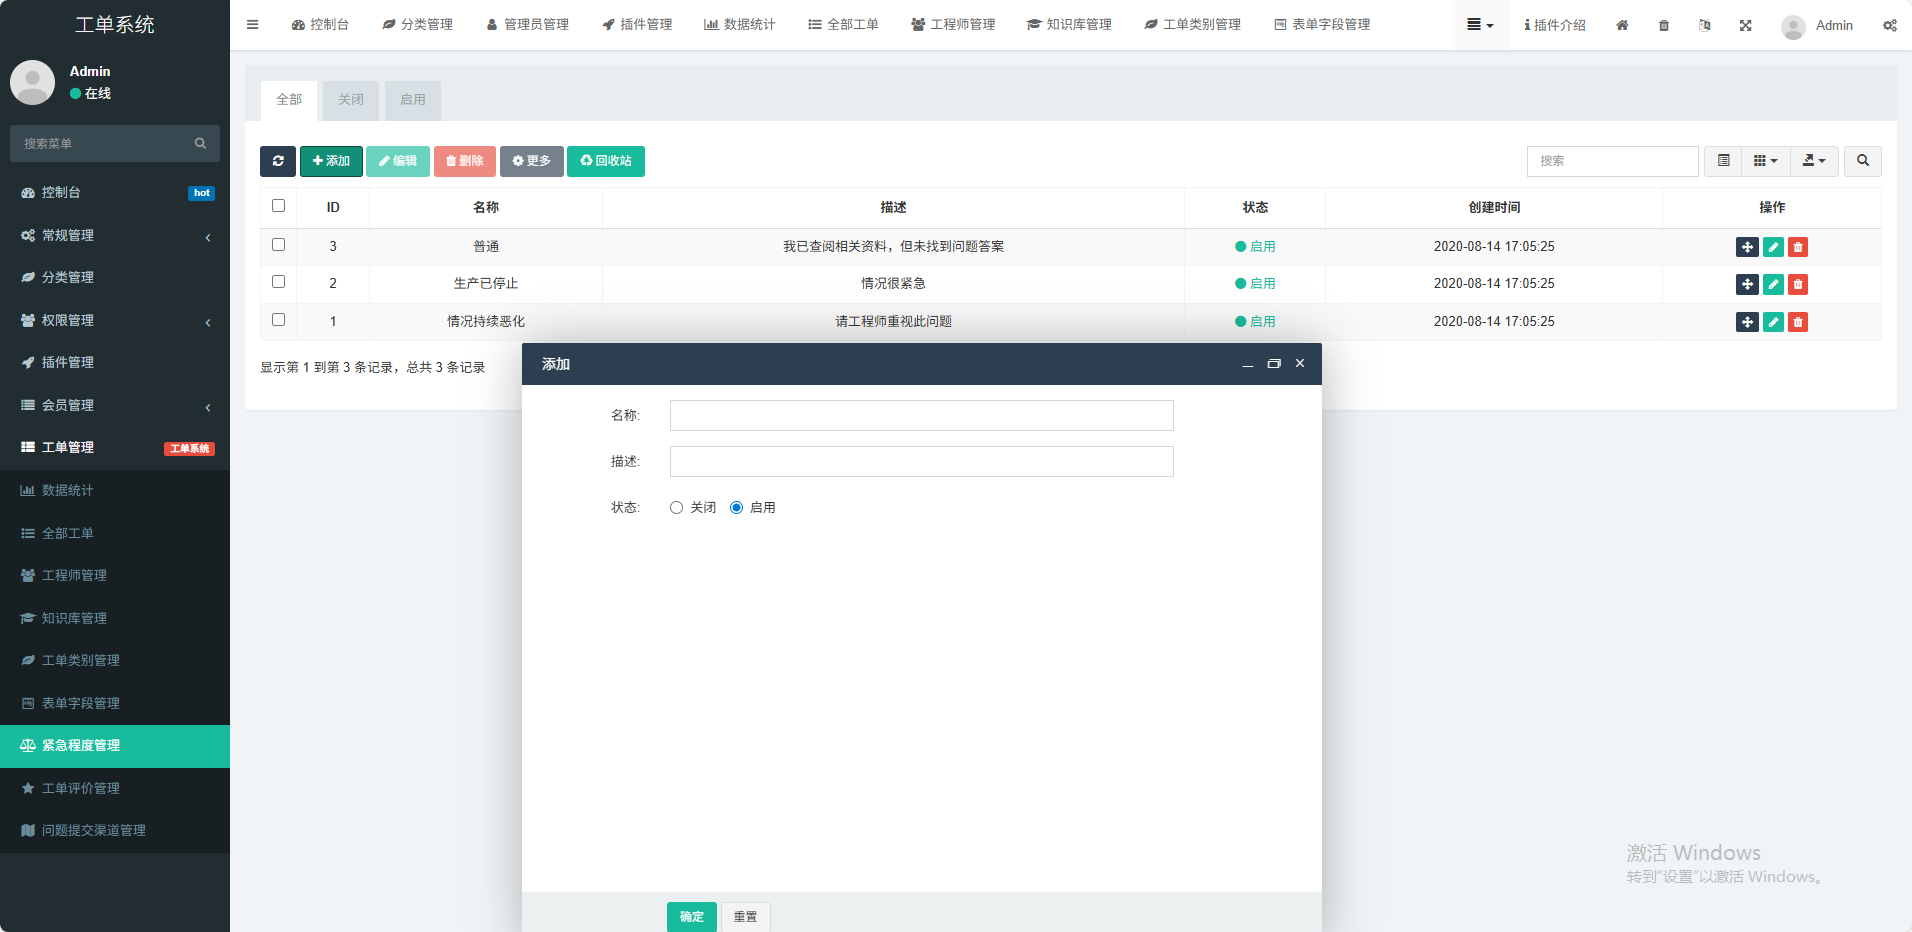Click the trash icon in top navbar
The height and width of the screenshot is (932, 1912).
tap(1664, 25)
